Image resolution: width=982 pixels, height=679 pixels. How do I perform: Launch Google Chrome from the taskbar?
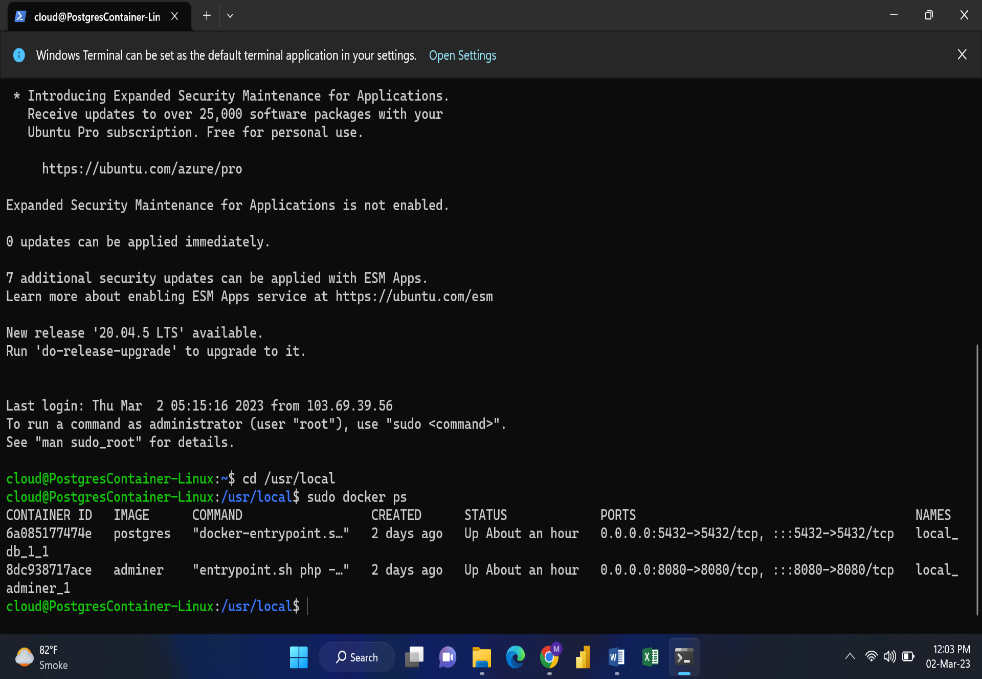click(549, 657)
